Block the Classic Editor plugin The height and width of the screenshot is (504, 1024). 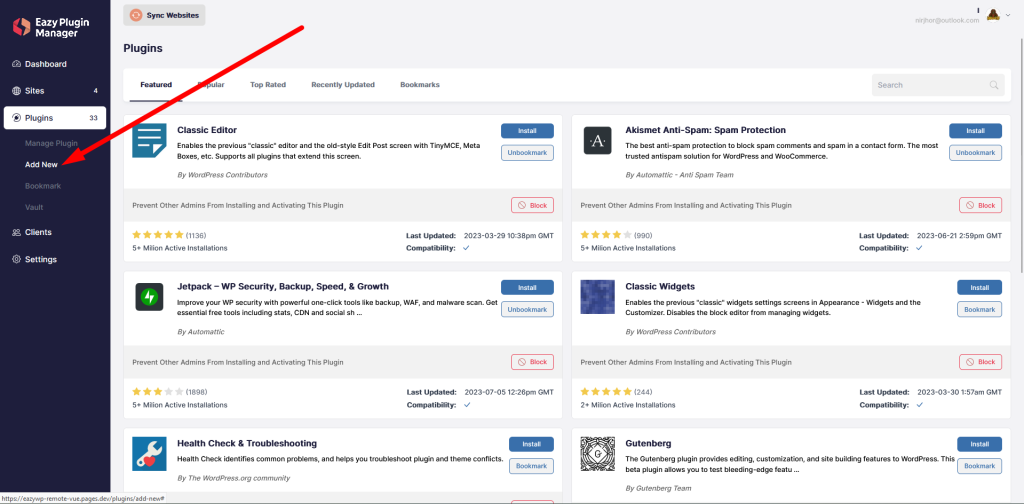[x=532, y=205]
